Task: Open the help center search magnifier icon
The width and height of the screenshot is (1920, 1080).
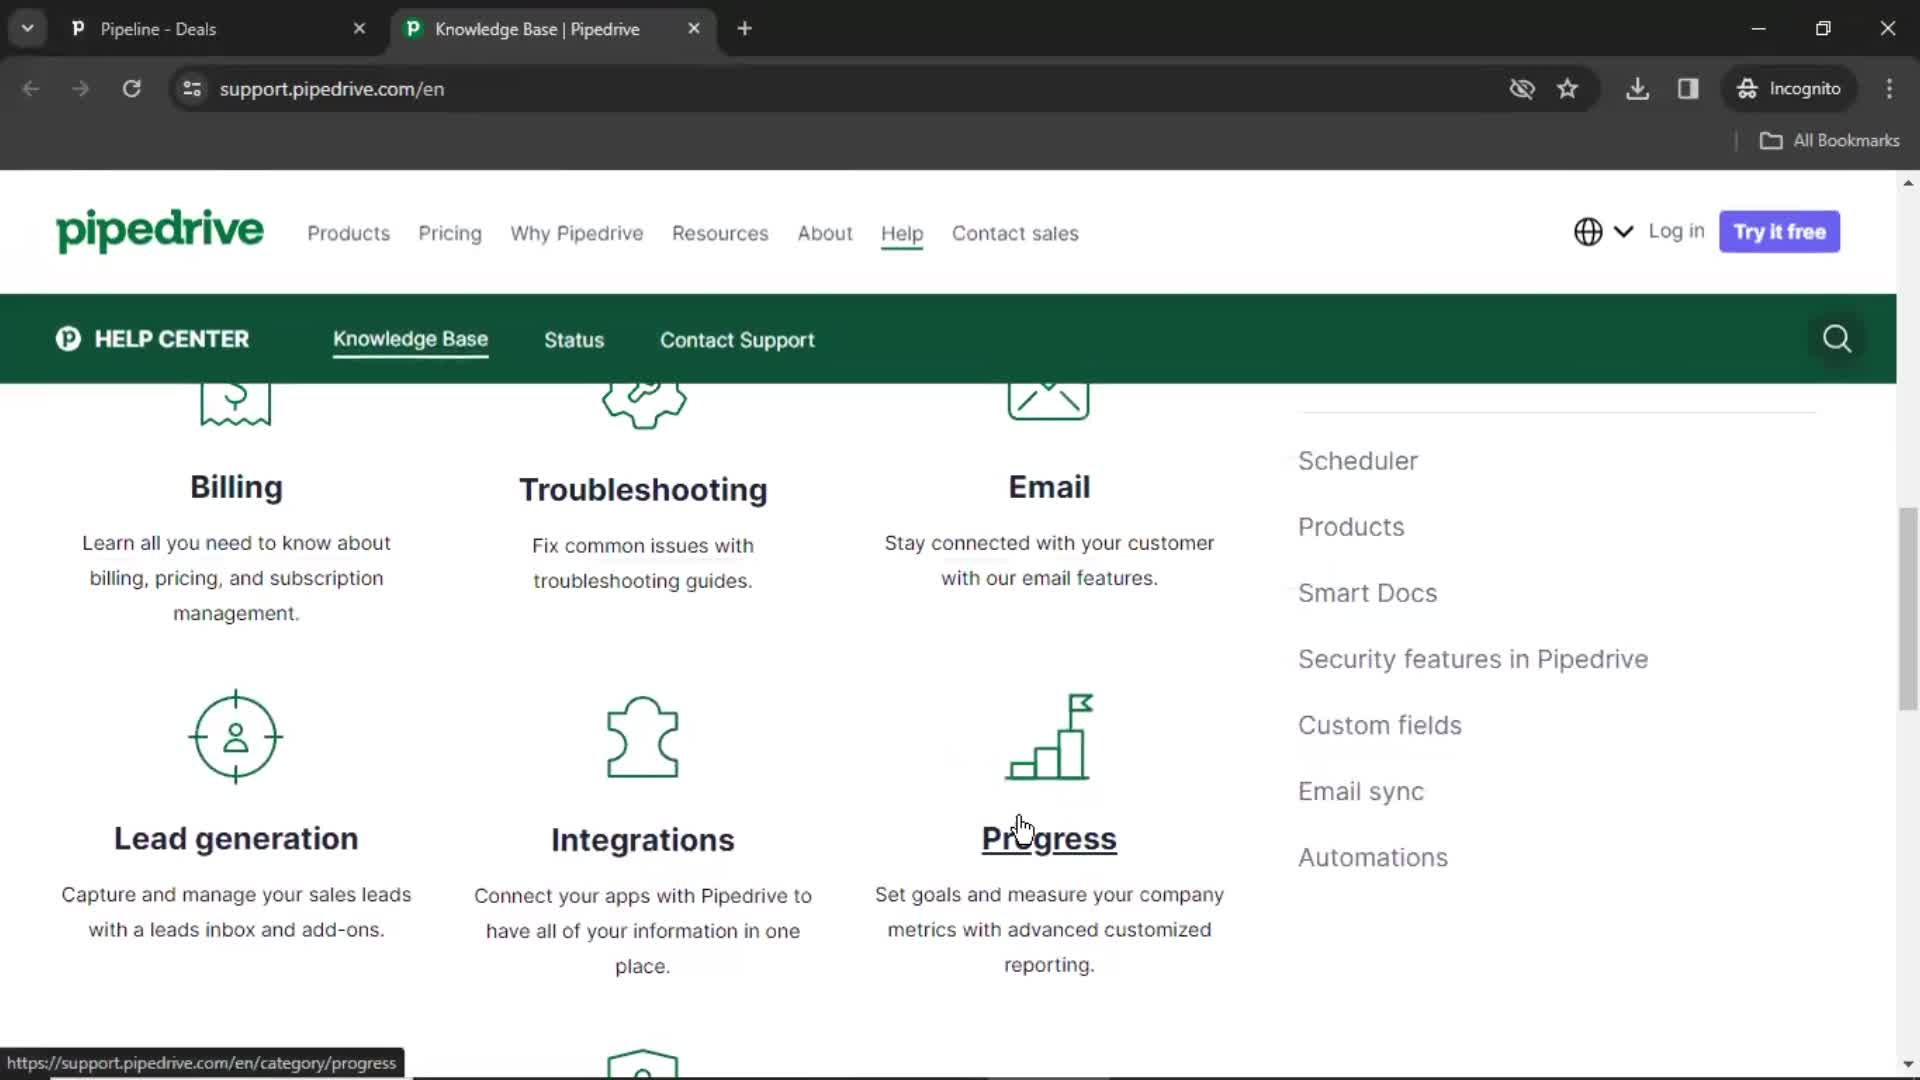Action: tap(1837, 339)
